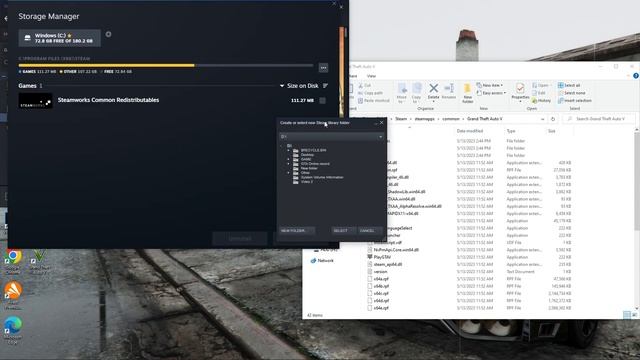Click Cut in Explorer ribbon

[x=364, y=85]
